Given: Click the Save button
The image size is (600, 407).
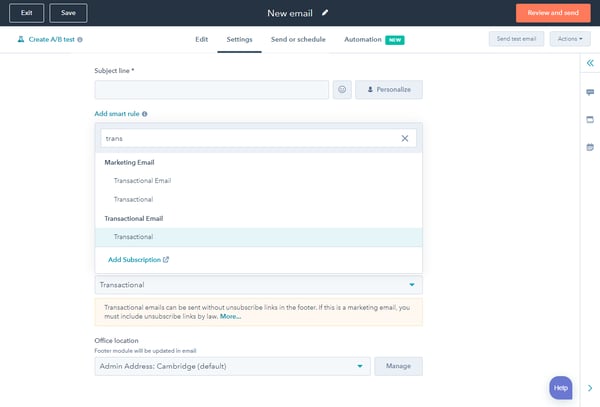Looking at the screenshot, I should 68,13.
